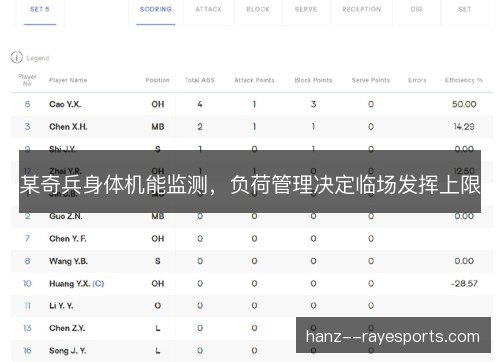This screenshot has width=500, height=362.
Task: Sort by Serve Points column header
Action: tap(371, 80)
